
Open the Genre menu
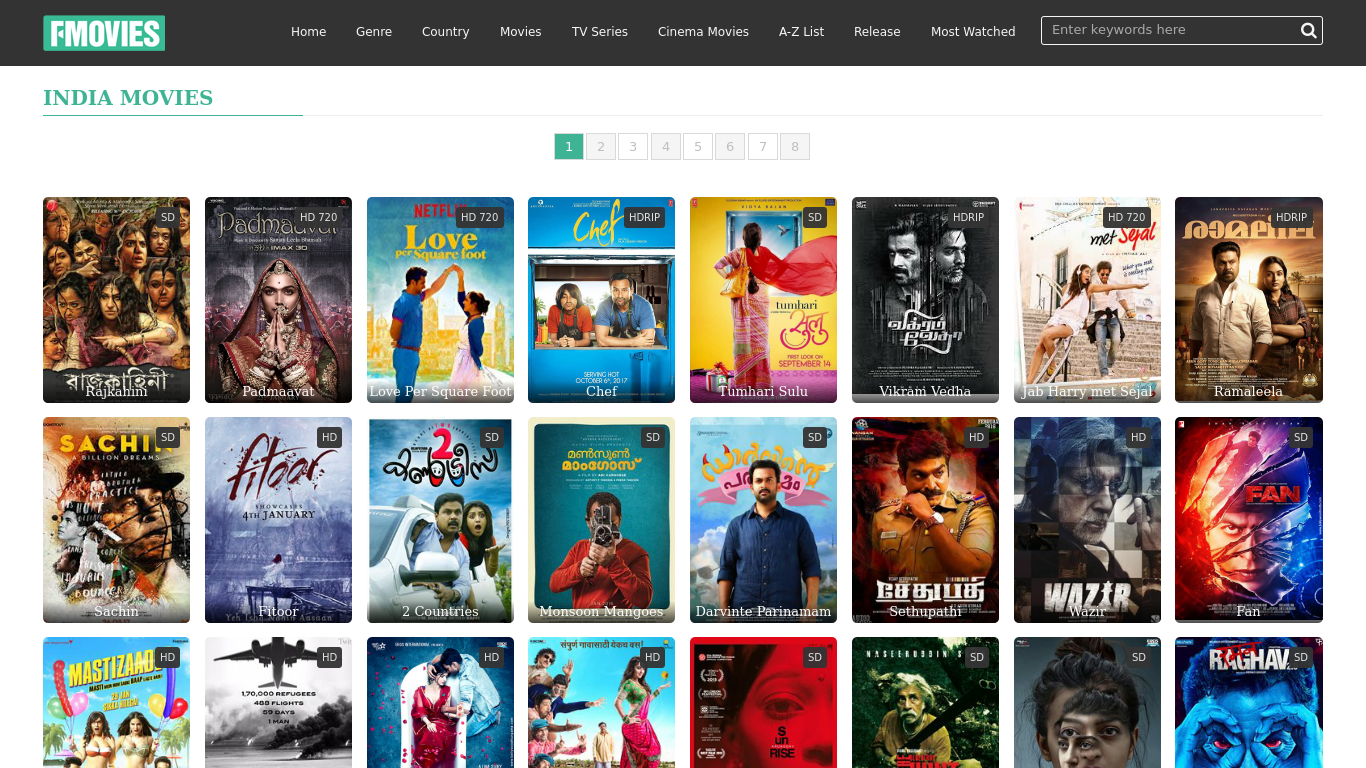click(x=374, y=32)
